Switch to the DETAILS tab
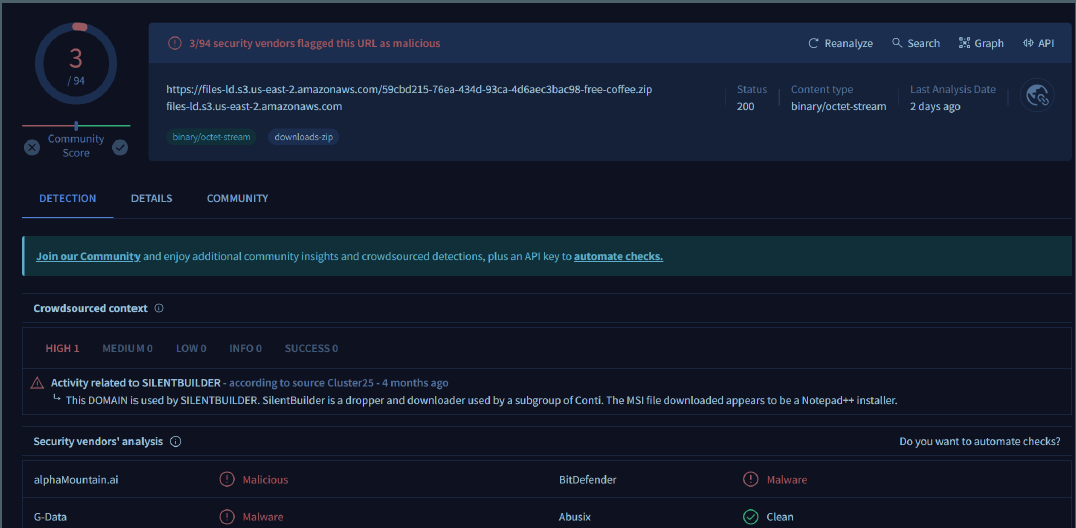 point(152,198)
